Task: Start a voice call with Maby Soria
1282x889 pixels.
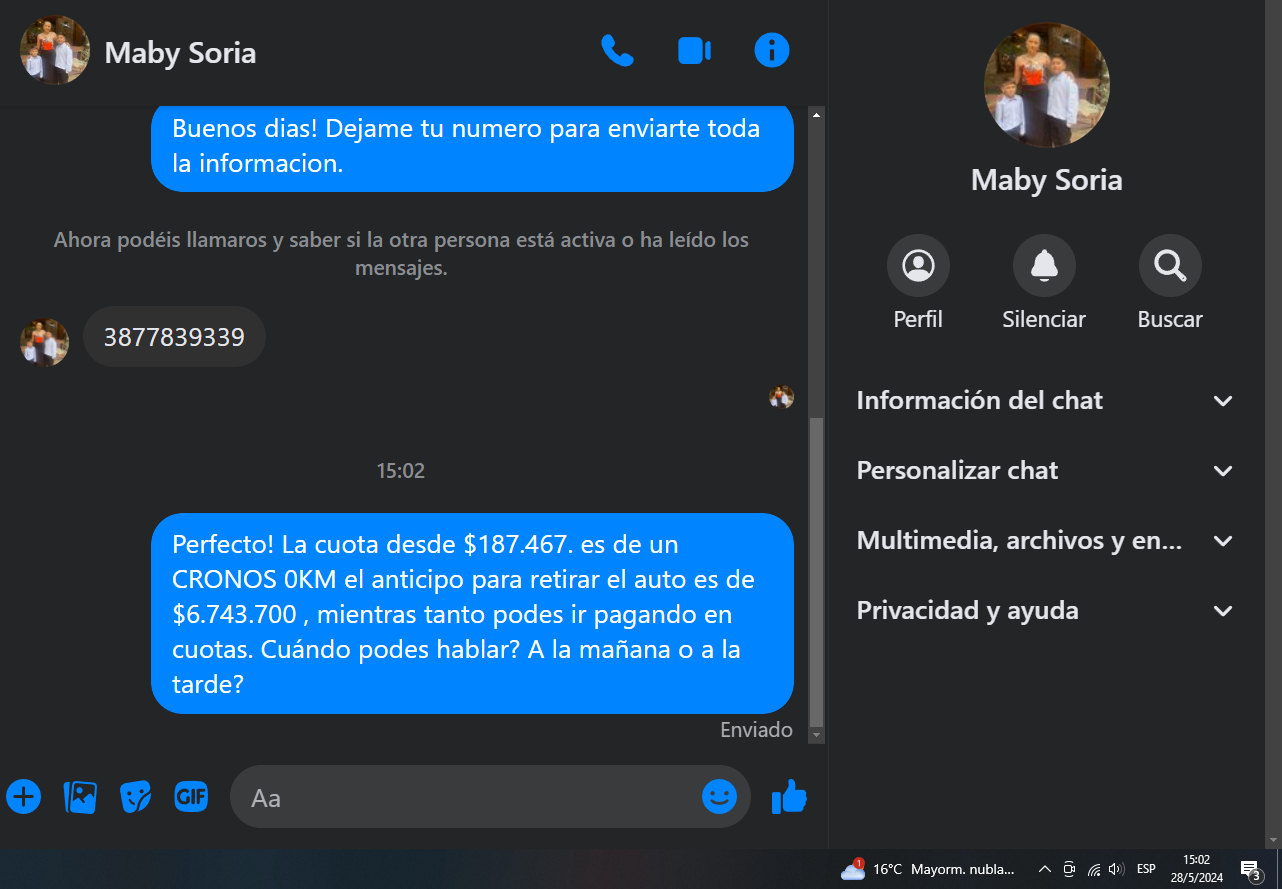Action: click(x=617, y=51)
